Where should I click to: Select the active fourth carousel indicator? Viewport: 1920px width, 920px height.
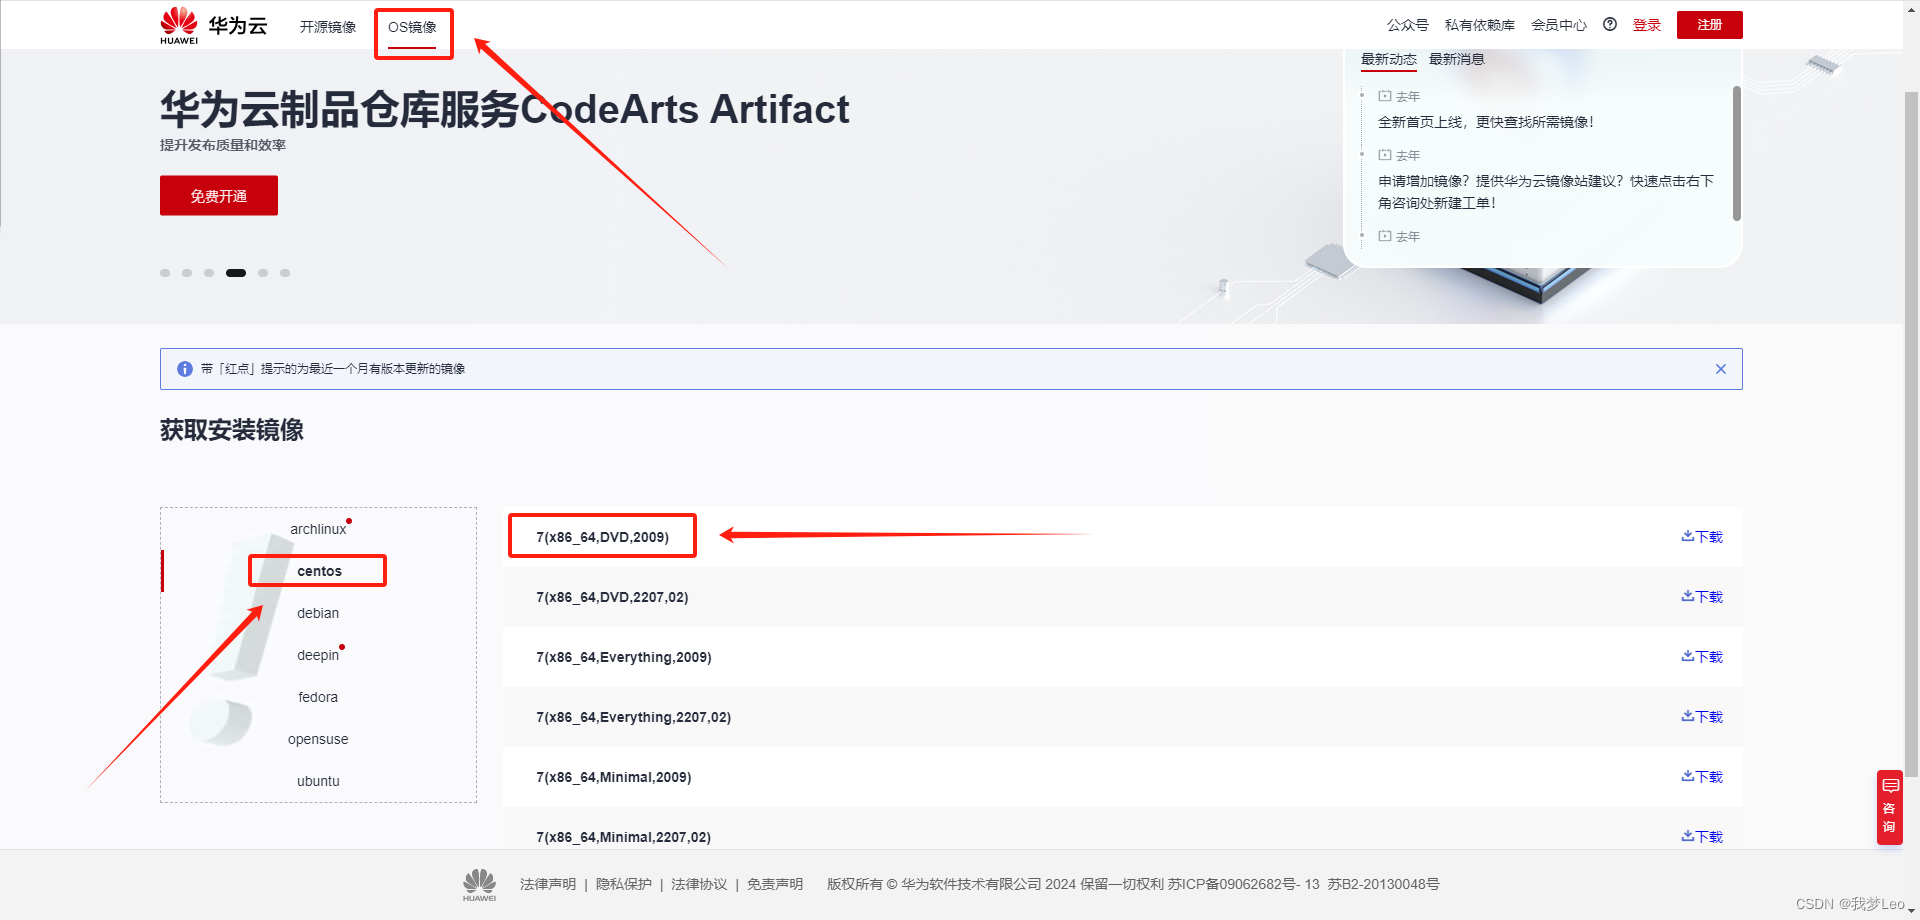[x=236, y=273]
